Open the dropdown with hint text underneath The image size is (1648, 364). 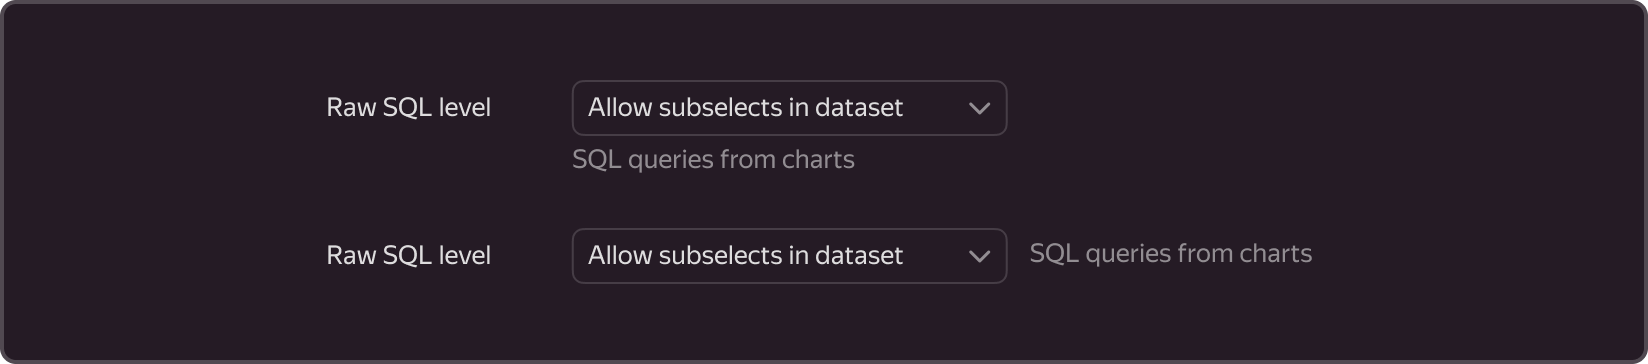pos(789,108)
